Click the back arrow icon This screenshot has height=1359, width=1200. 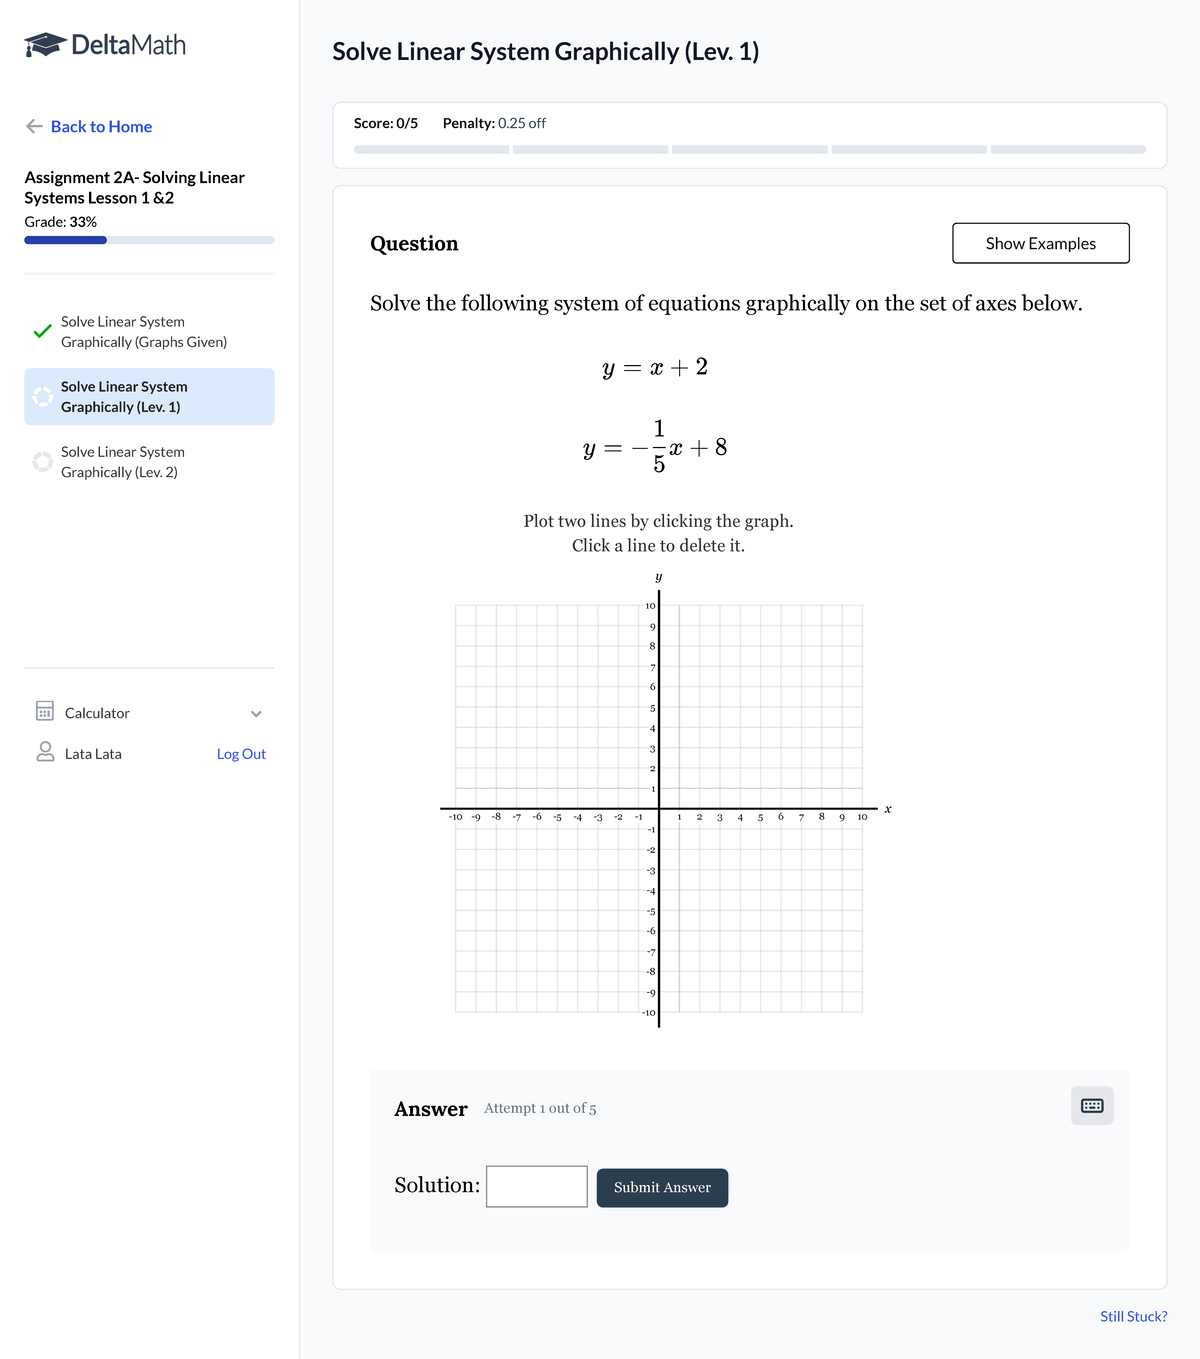coord(34,126)
